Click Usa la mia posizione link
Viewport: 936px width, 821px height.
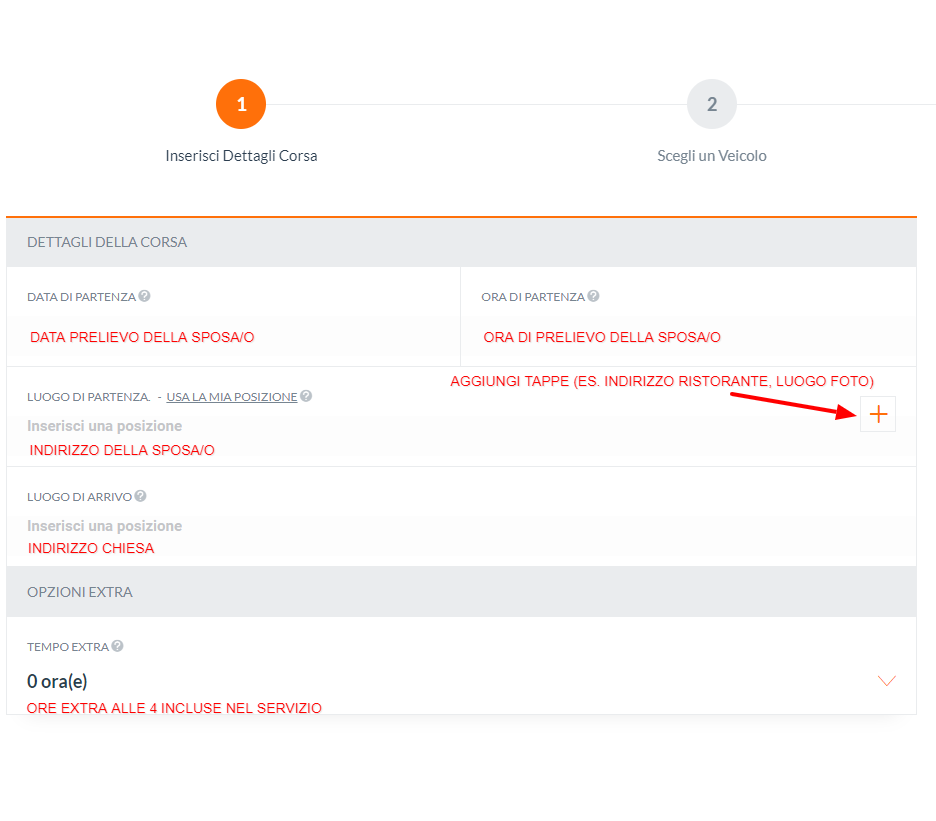coord(232,396)
